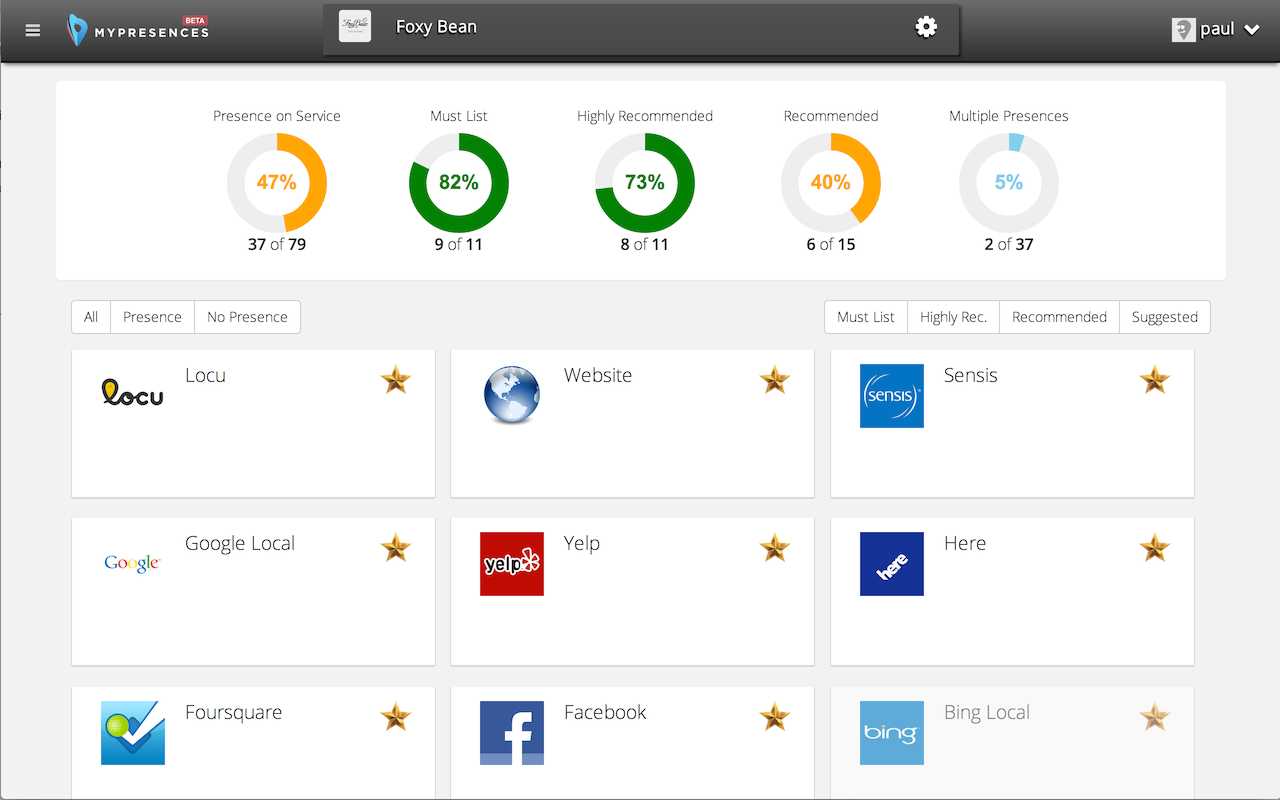This screenshot has height=800, width=1280.
Task: Click the MyPresences logo
Action: pos(138,30)
